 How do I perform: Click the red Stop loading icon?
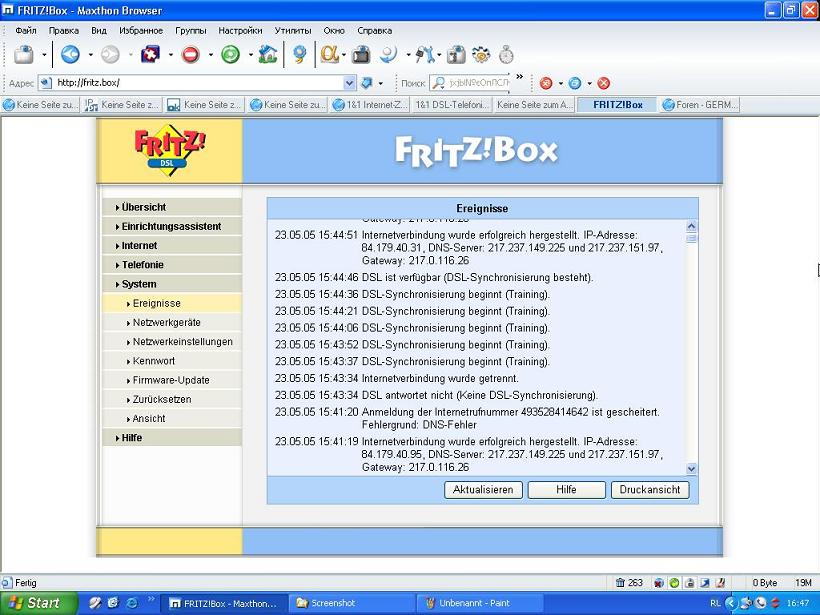tap(190, 54)
